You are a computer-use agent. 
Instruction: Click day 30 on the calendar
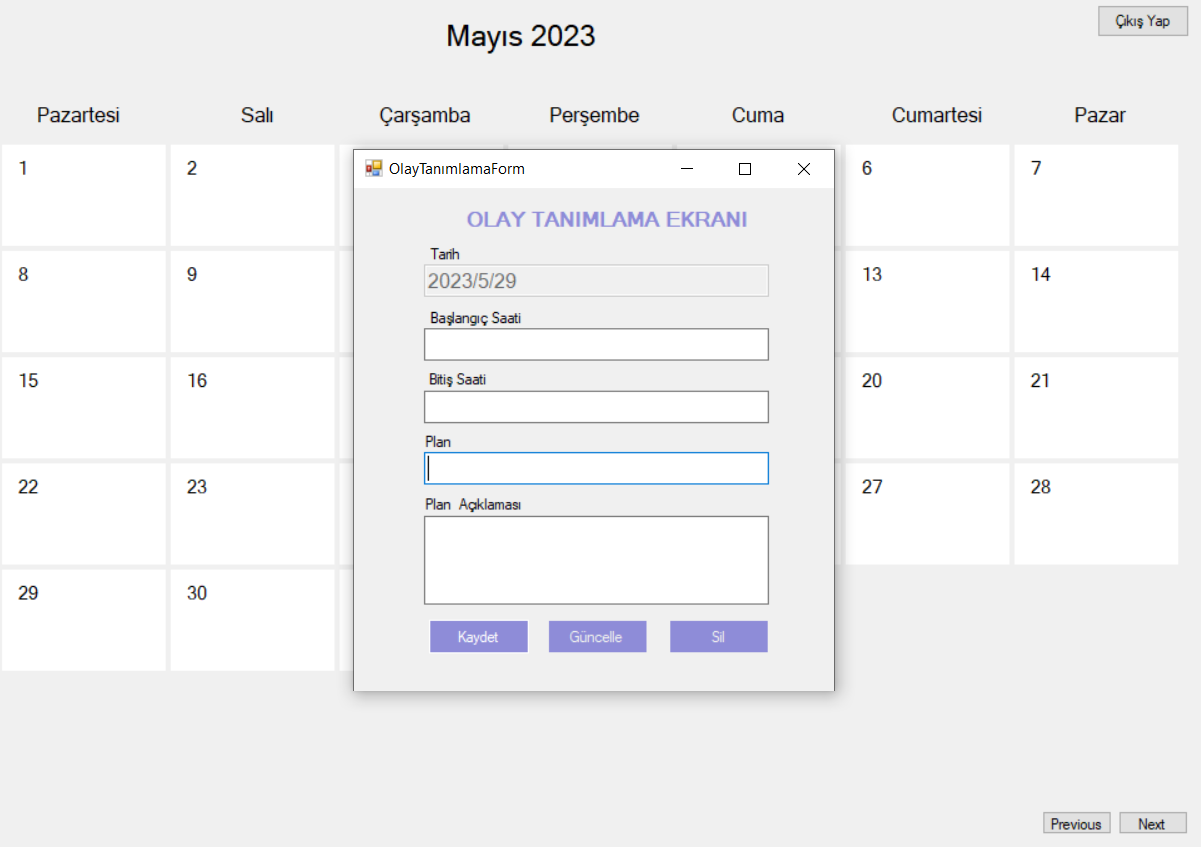252,619
